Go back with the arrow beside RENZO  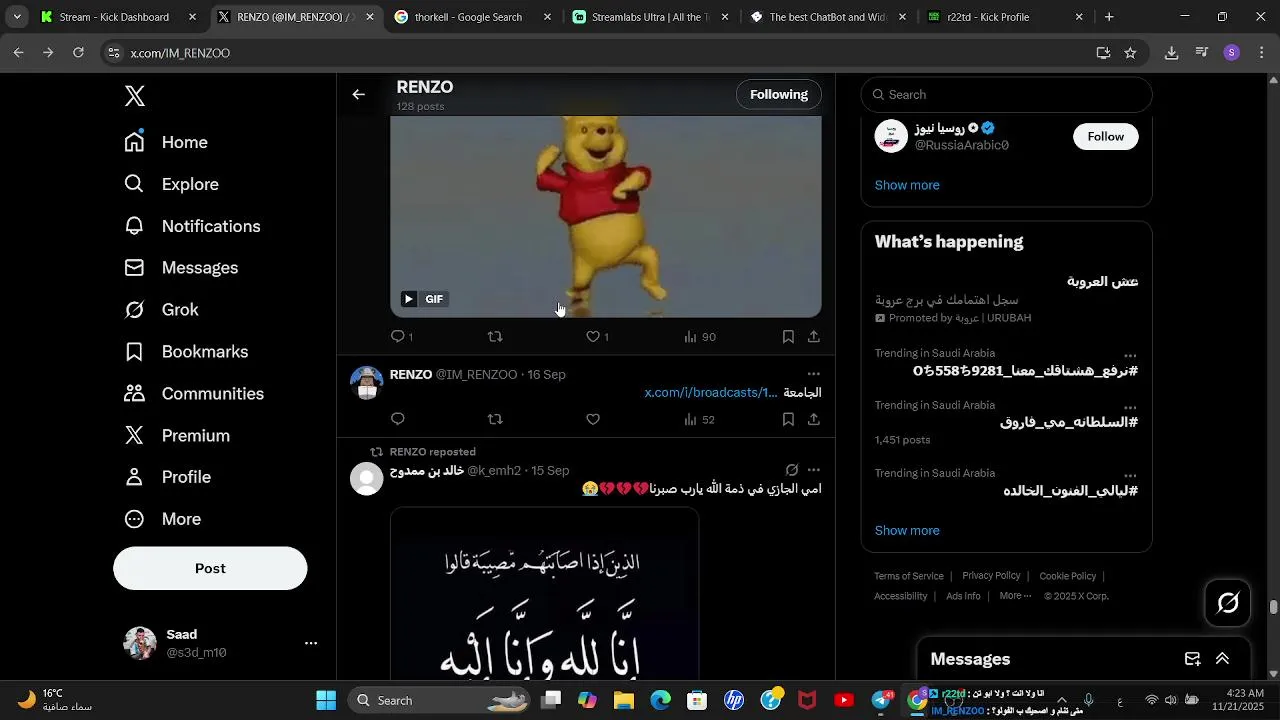358,94
